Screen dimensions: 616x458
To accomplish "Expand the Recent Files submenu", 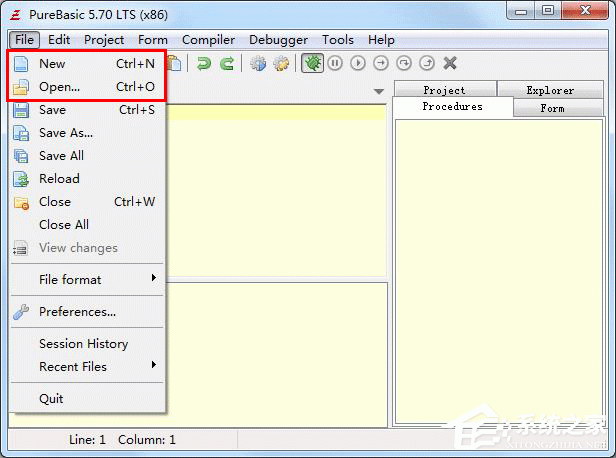I will pyautogui.click(x=87, y=367).
